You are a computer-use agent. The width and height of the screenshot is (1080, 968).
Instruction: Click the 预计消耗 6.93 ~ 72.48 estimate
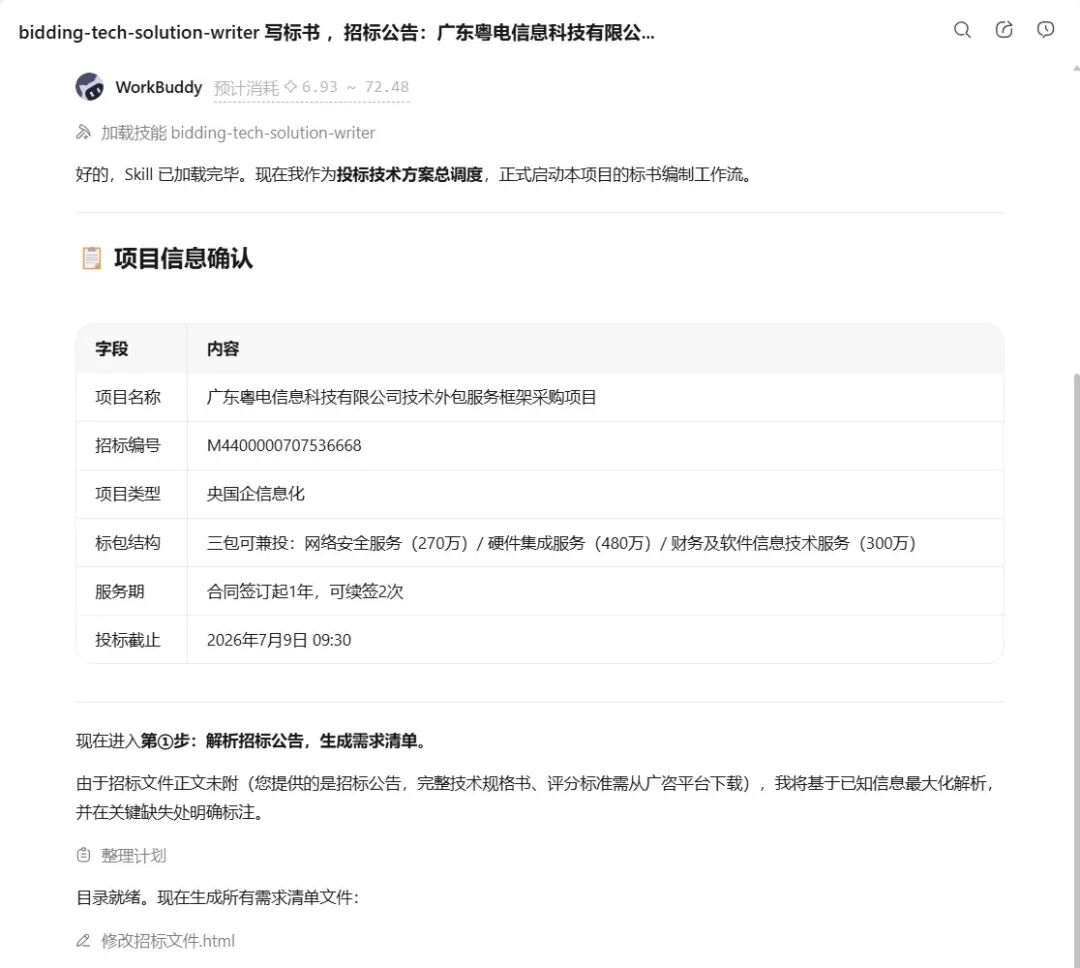[x=311, y=87]
